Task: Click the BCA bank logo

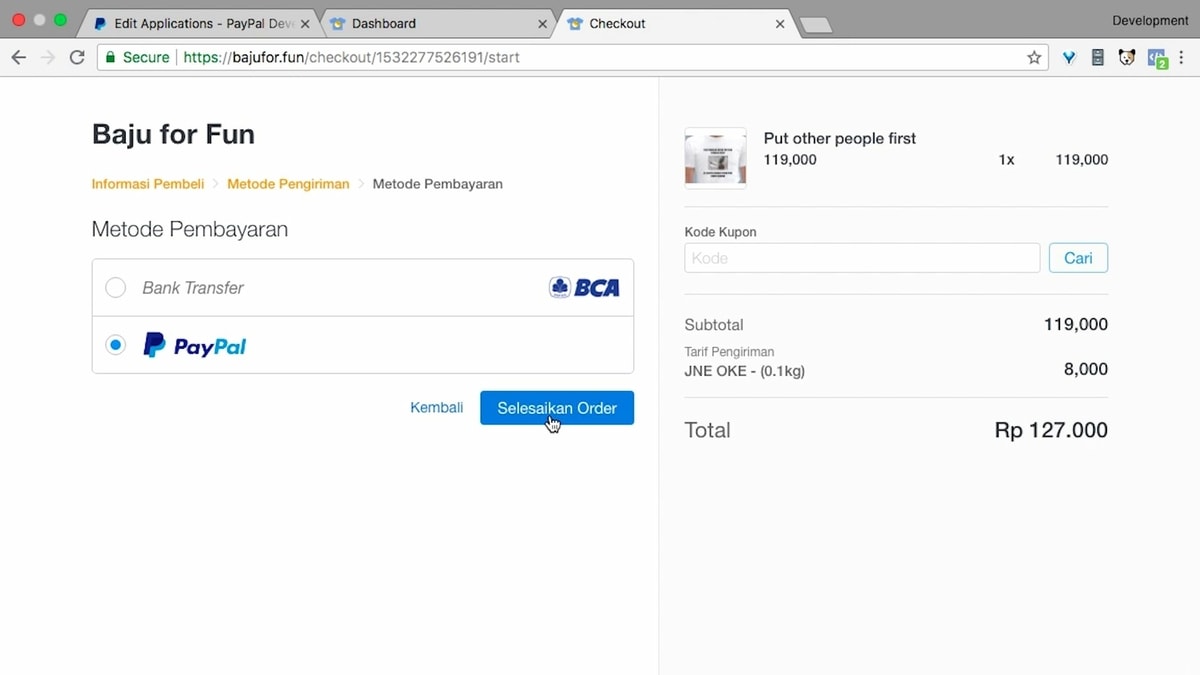Action: [584, 288]
